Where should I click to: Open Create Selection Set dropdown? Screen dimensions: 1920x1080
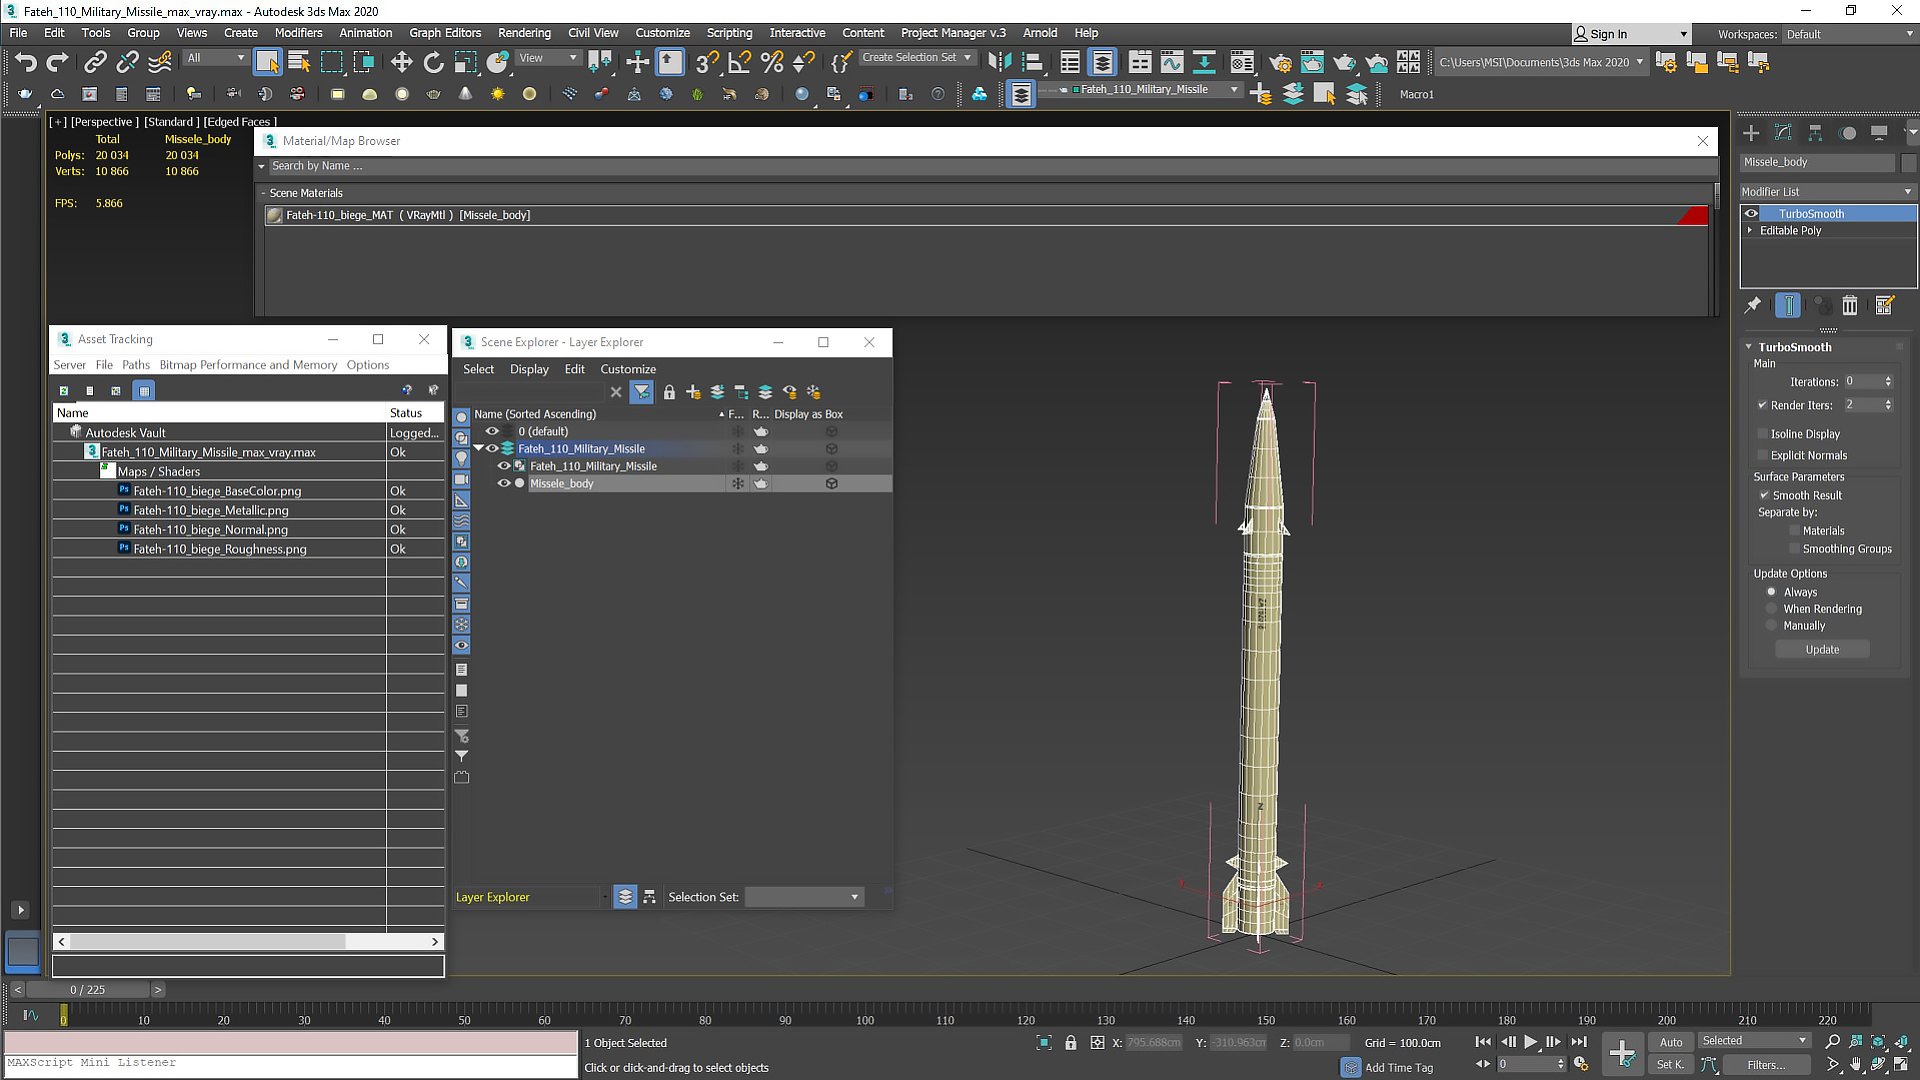click(917, 57)
